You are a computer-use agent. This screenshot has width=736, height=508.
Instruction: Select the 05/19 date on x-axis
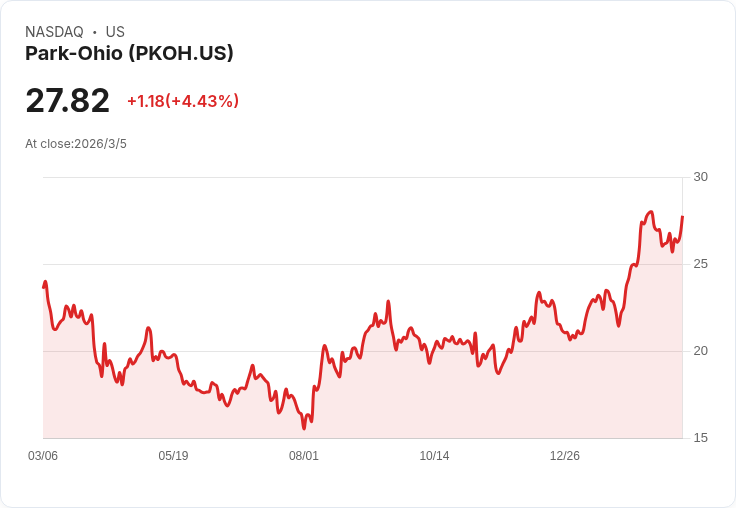173,456
